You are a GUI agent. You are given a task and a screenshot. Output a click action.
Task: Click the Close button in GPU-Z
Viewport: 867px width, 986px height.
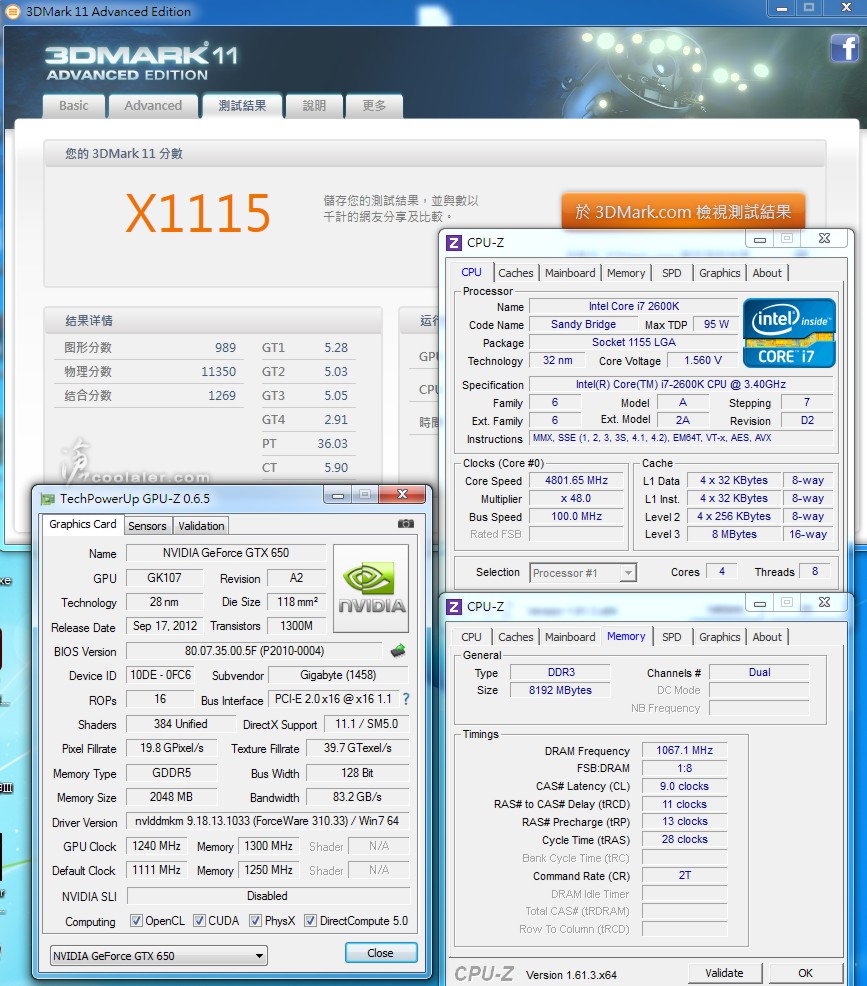coord(380,953)
